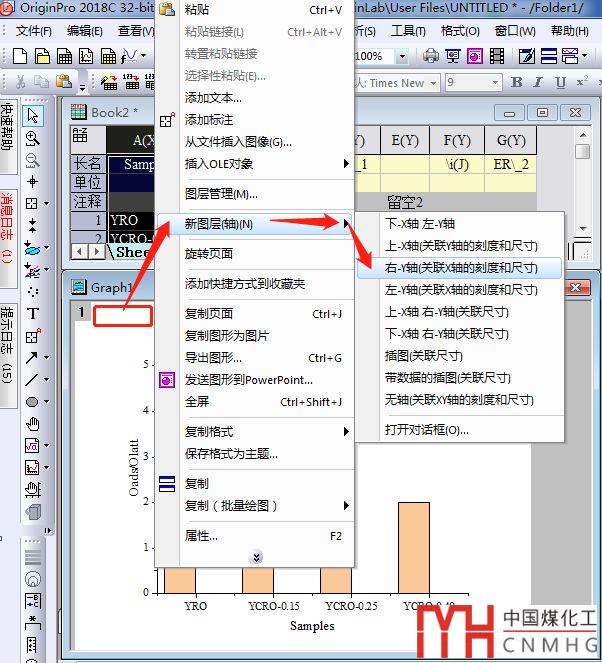Select the Zoom Out magnifier tool
Image resolution: width=602 pixels, height=663 pixels.
coord(33,160)
